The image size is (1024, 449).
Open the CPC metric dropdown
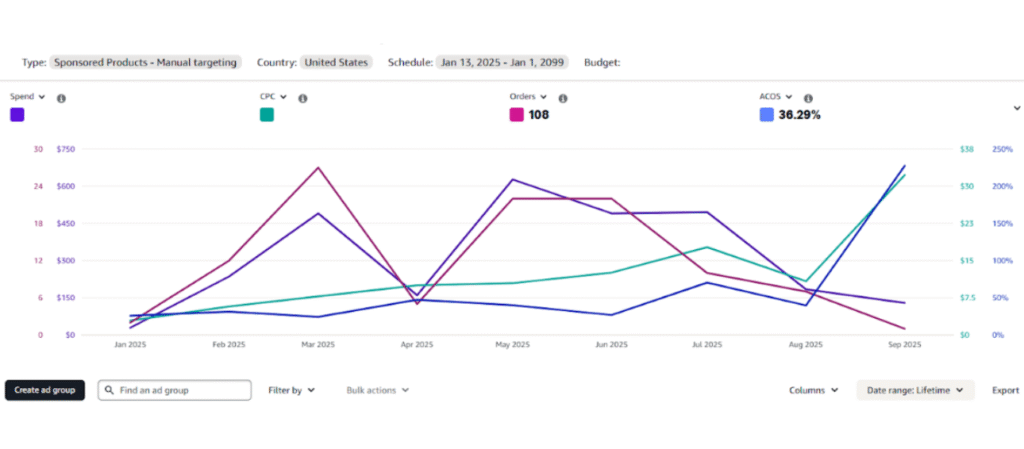point(274,97)
